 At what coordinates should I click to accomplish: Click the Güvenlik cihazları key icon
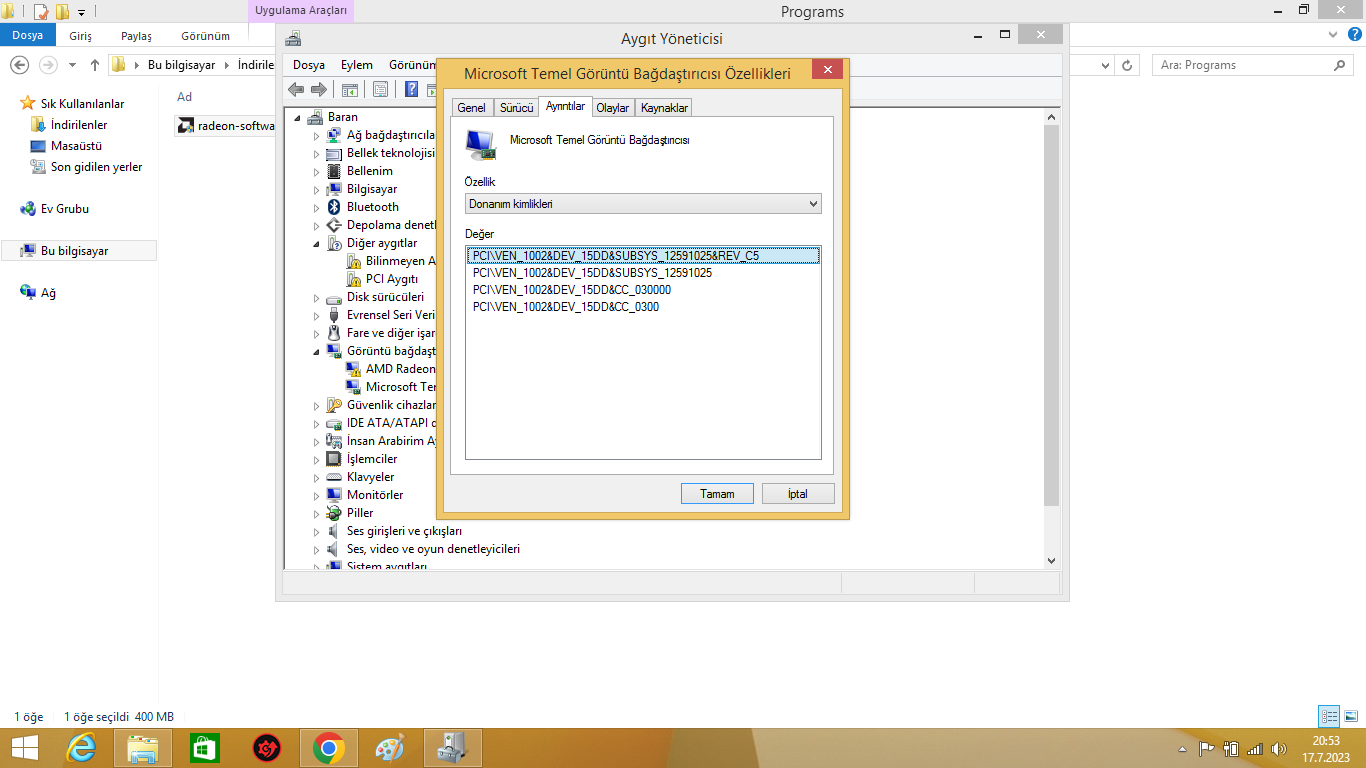tap(334, 405)
